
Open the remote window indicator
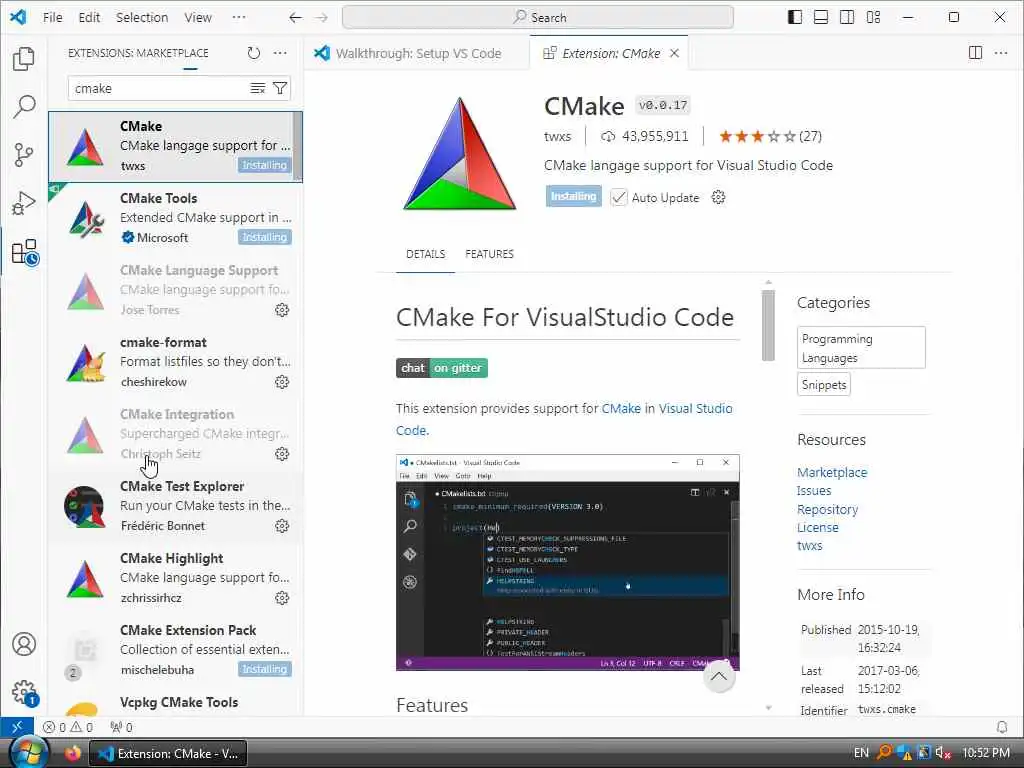pos(17,726)
